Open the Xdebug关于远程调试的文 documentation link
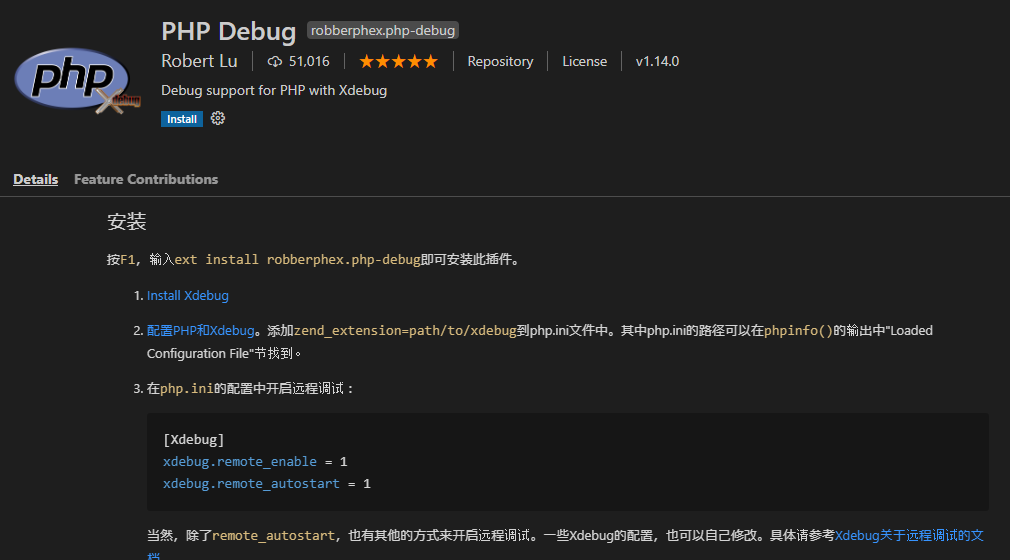The width and height of the screenshot is (1010, 560). [909, 536]
